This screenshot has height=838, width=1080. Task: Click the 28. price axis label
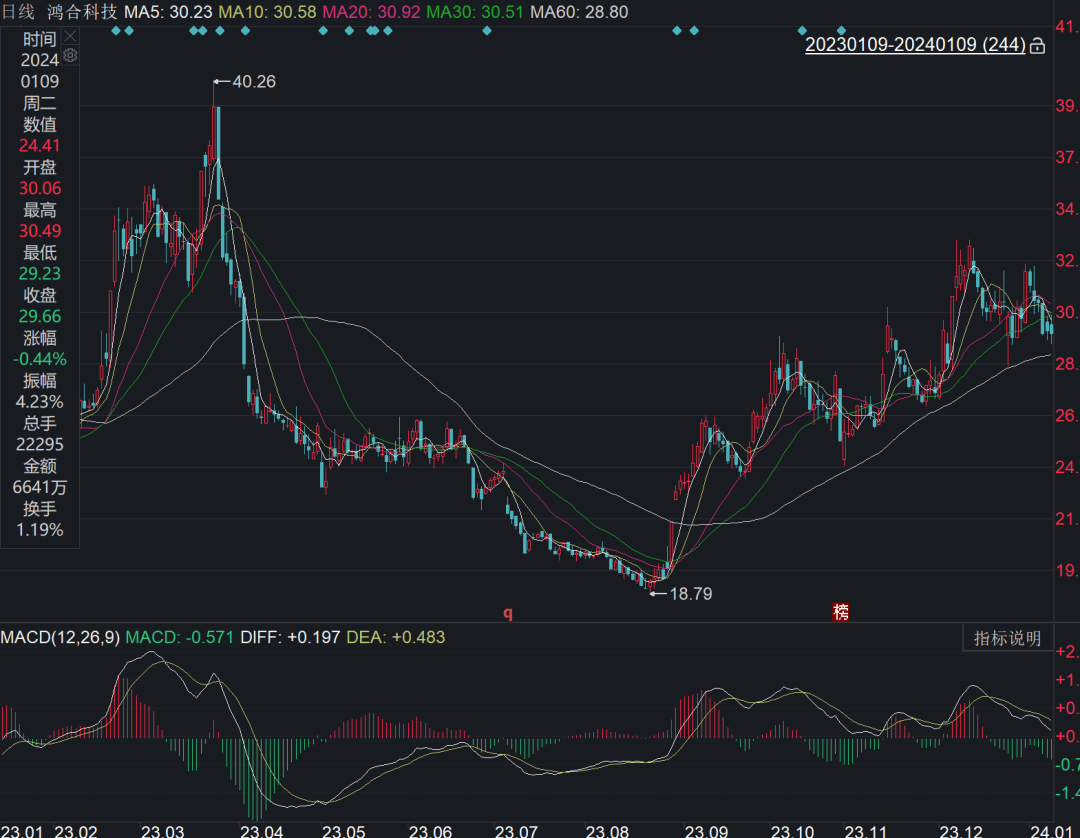click(1067, 364)
